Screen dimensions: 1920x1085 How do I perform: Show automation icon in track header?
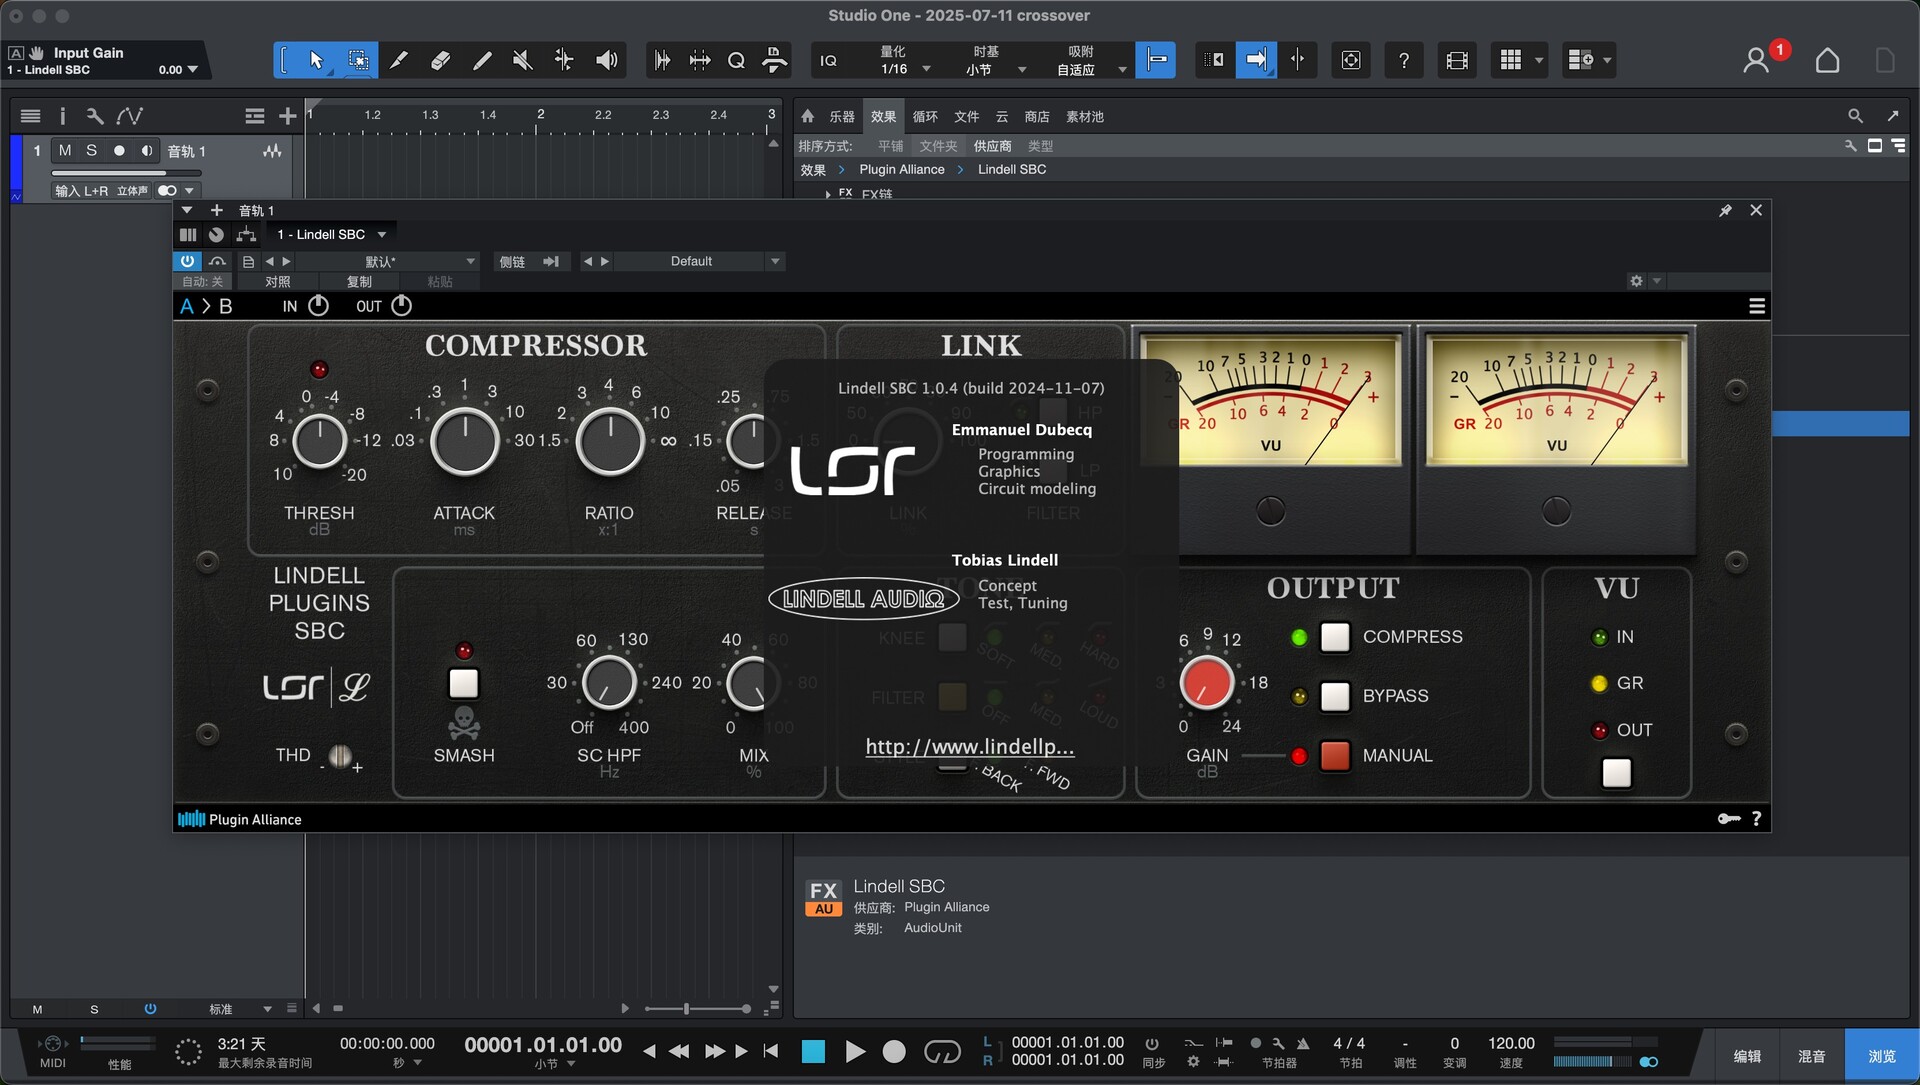[130, 117]
